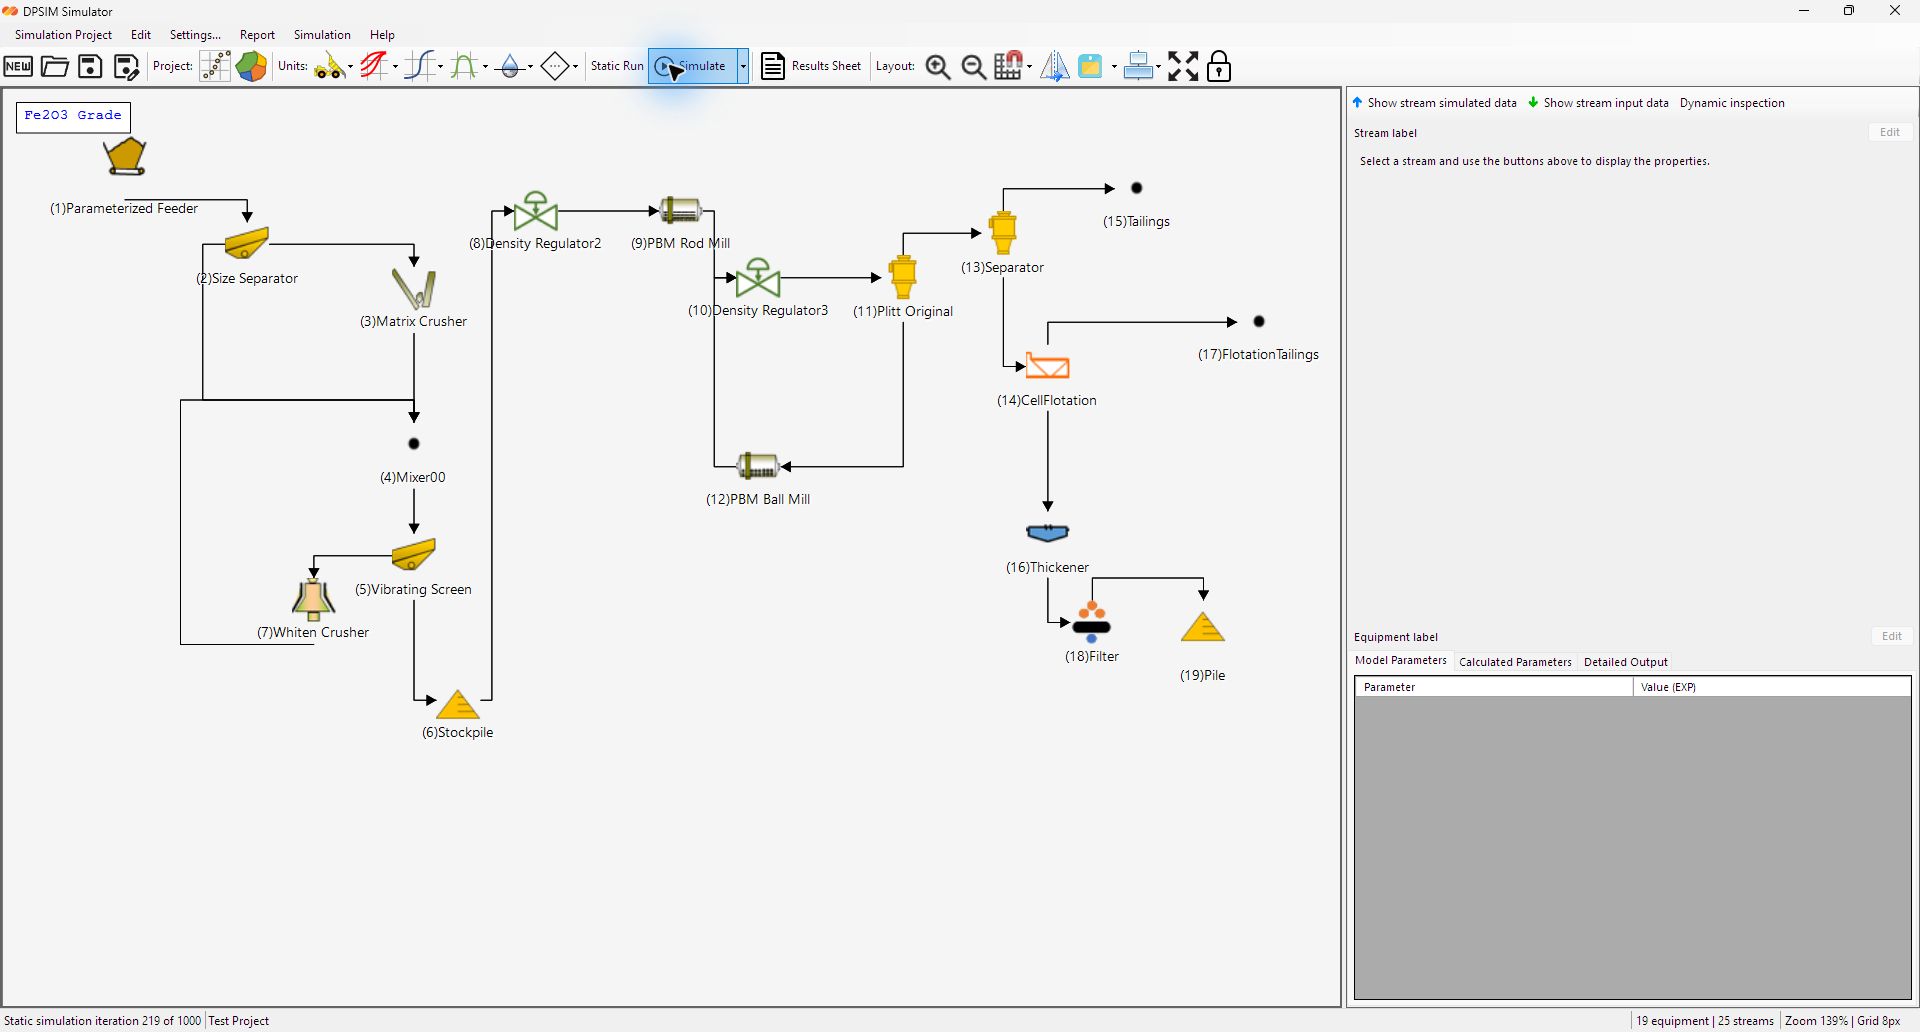Viewport: 1920px width, 1032px height.
Task: Open the Settings... menu
Action: (x=195, y=35)
